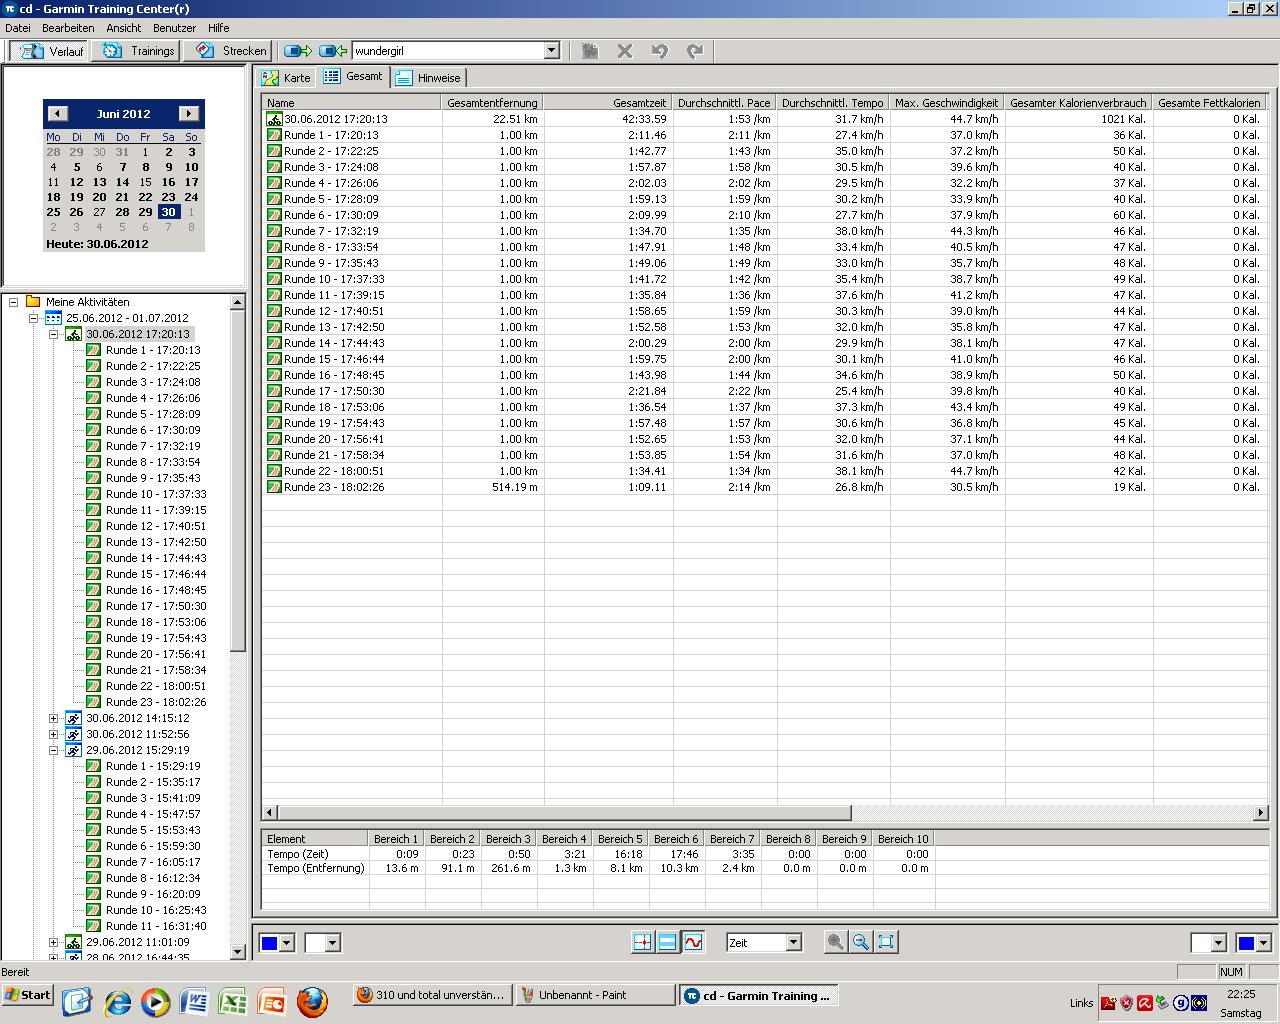Open the Ansicht menu
Image resolution: width=1280 pixels, height=1024 pixels.
pyautogui.click(x=123, y=28)
